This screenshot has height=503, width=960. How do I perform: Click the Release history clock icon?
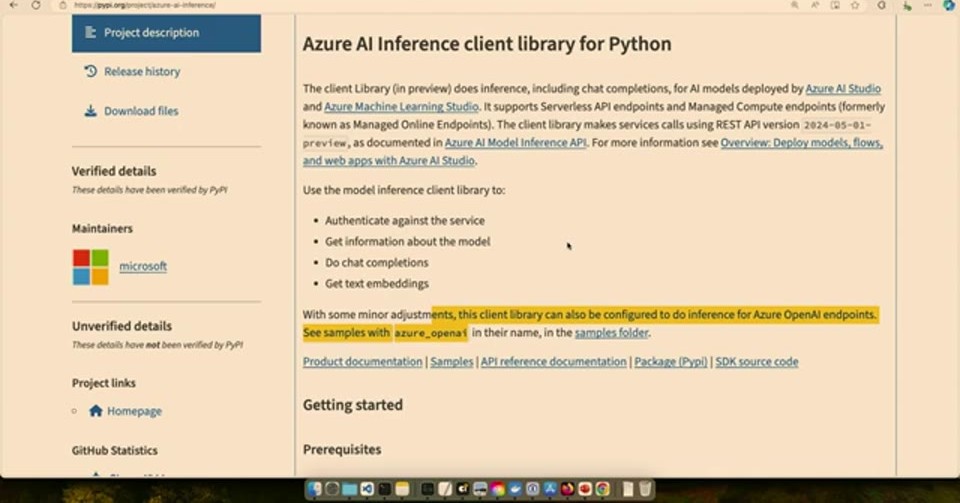click(90, 72)
